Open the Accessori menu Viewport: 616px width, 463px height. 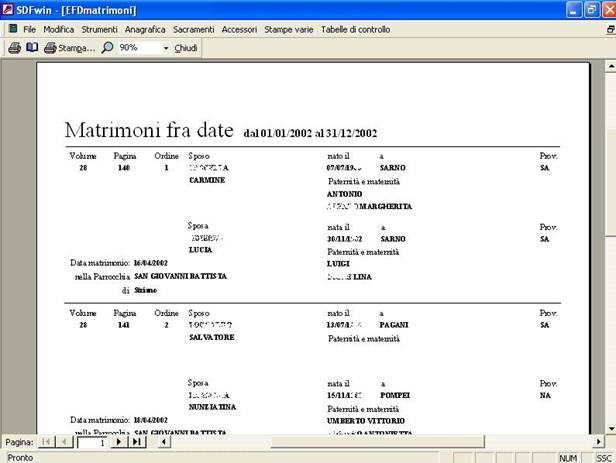(239, 29)
